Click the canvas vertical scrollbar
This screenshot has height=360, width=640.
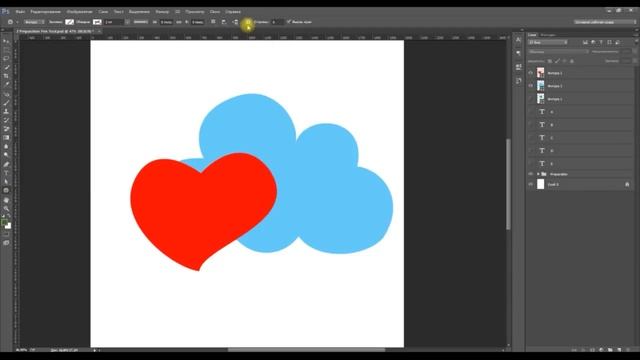coord(508,184)
